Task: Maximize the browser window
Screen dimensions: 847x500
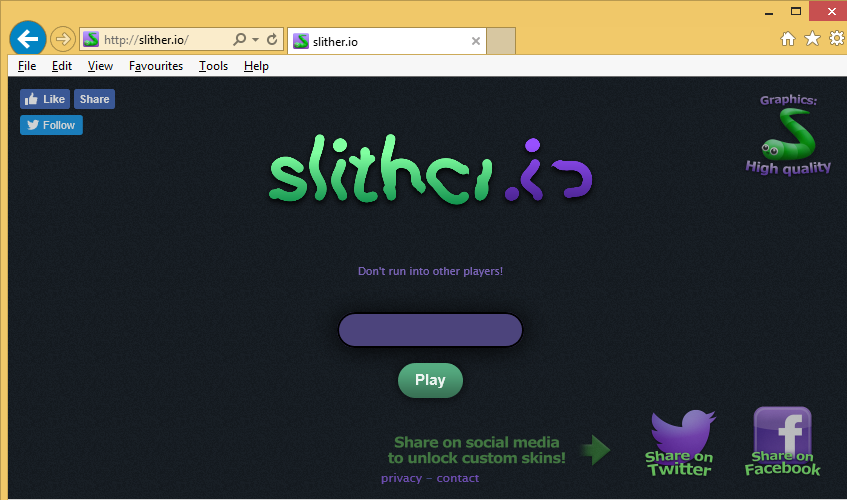Action: (x=796, y=11)
